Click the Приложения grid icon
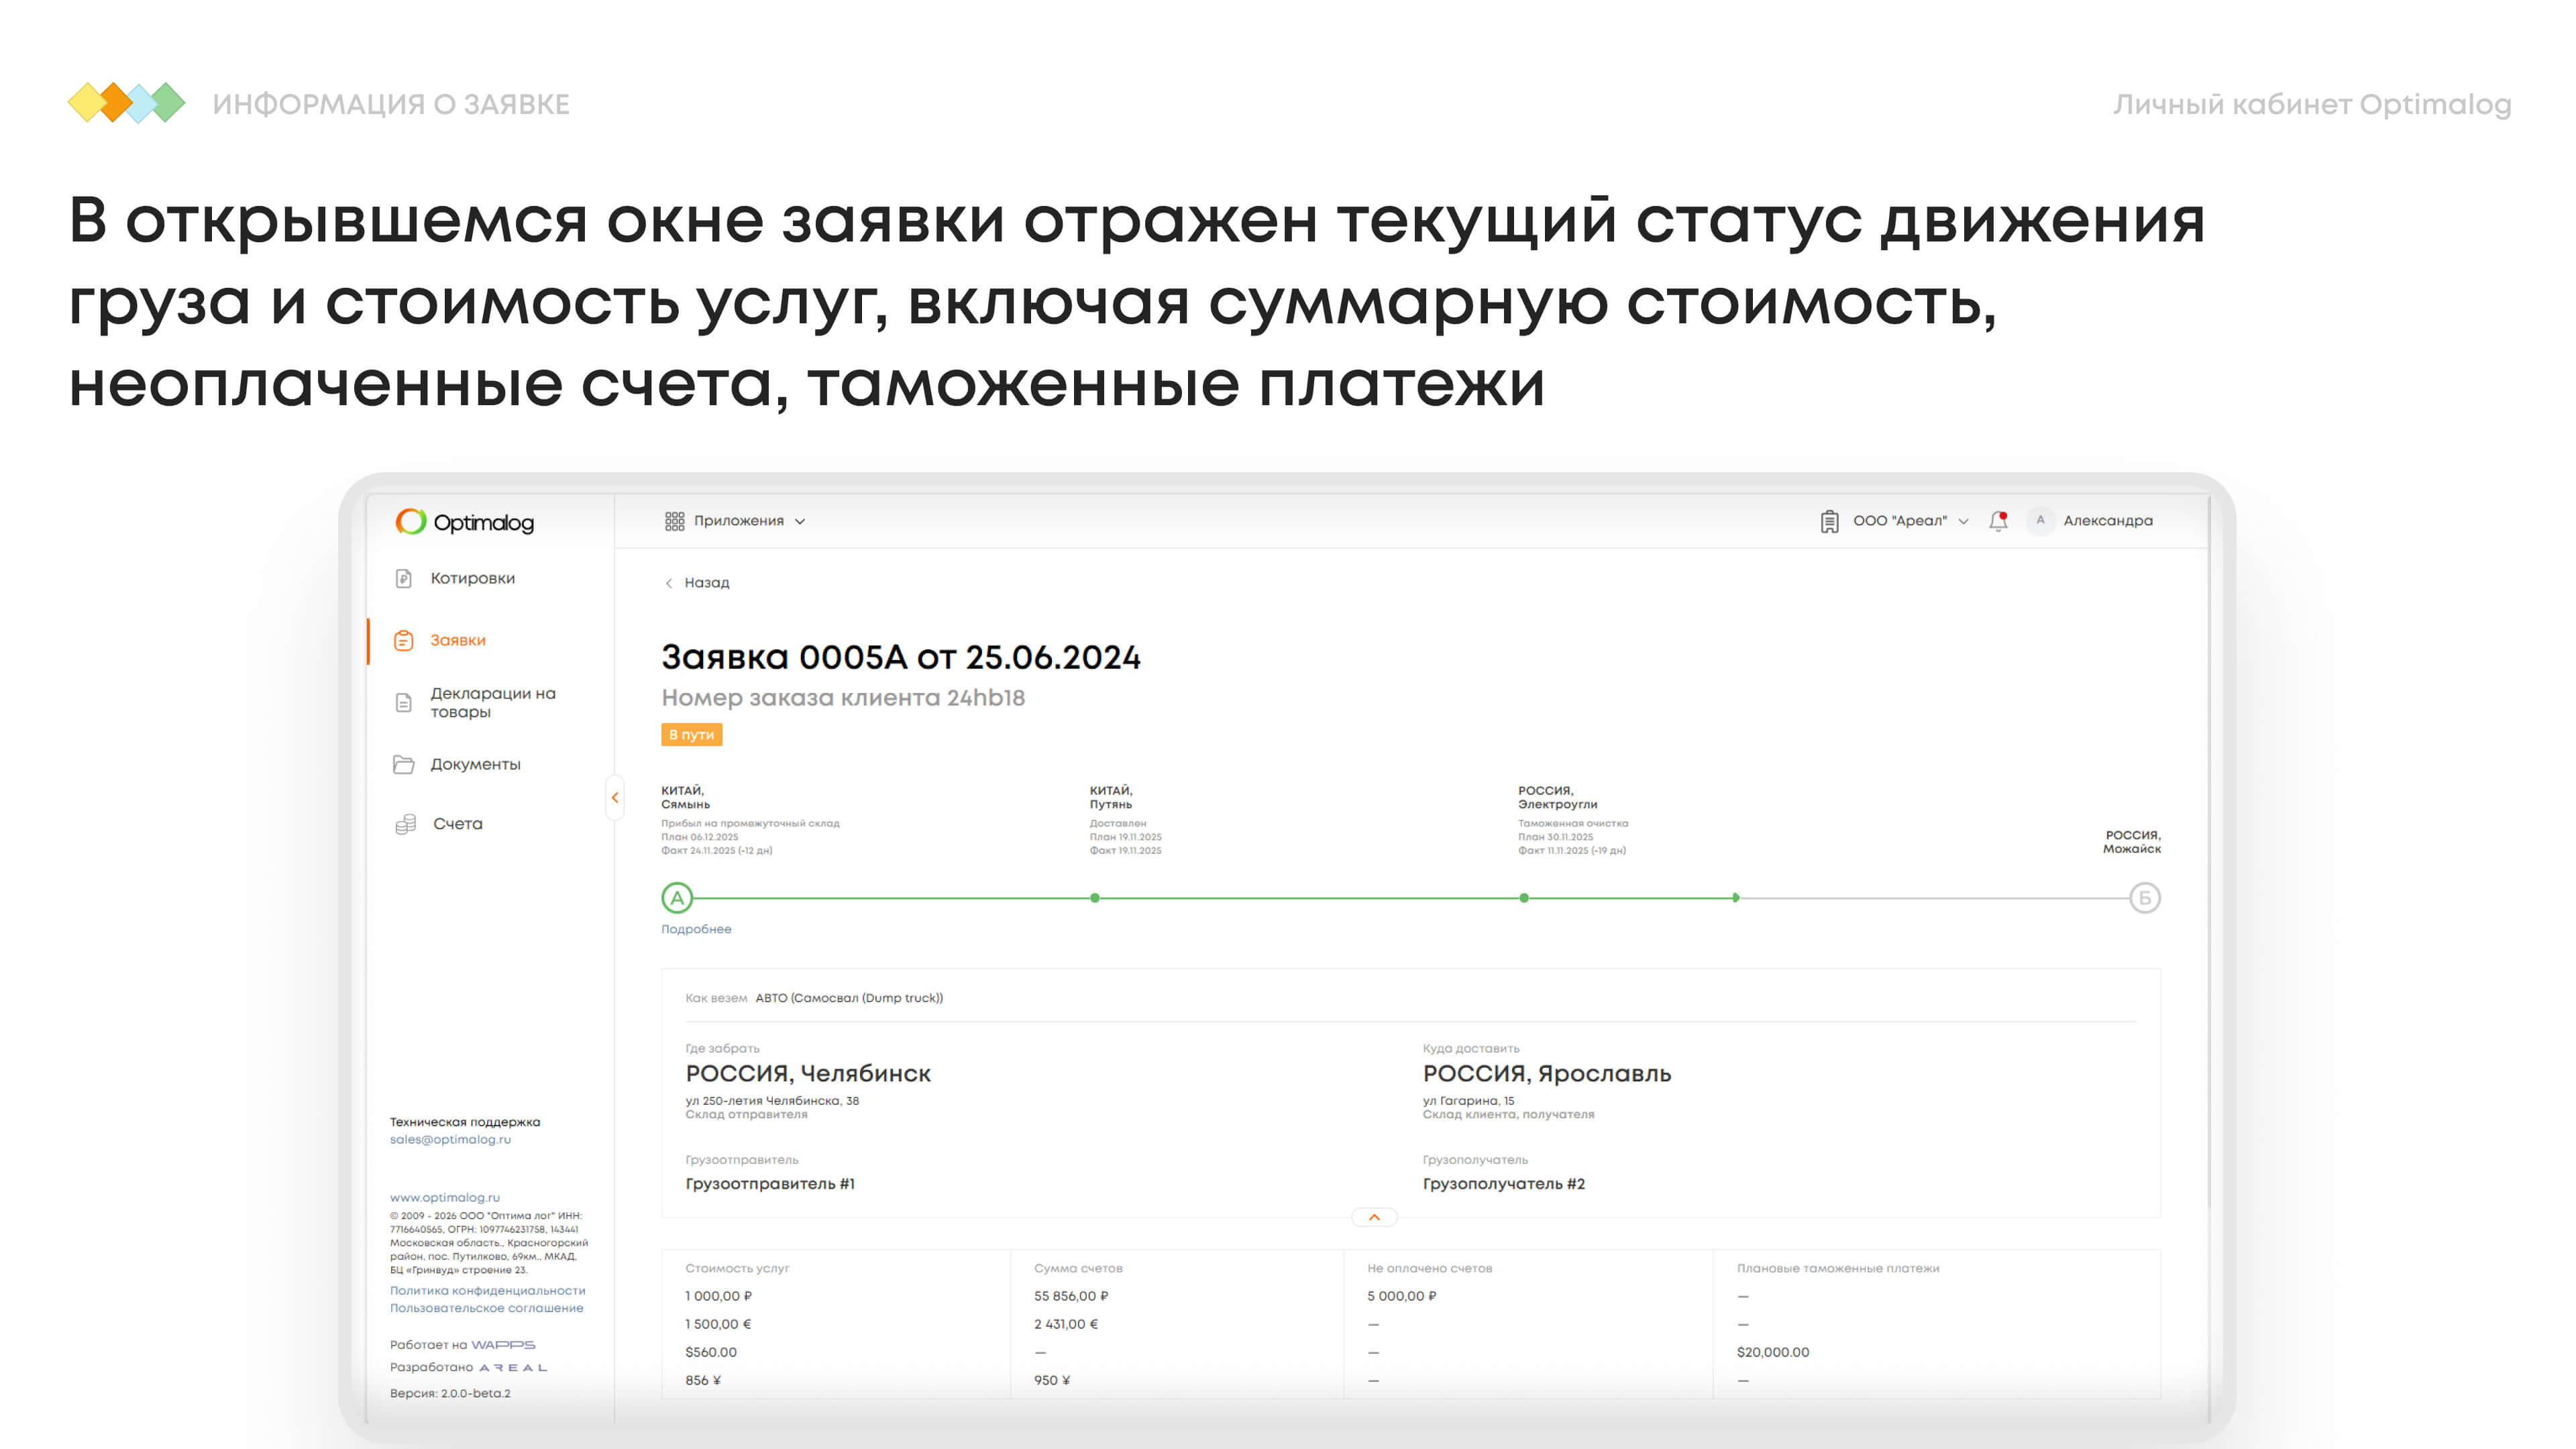2576x1449 pixels. (x=674, y=521)
